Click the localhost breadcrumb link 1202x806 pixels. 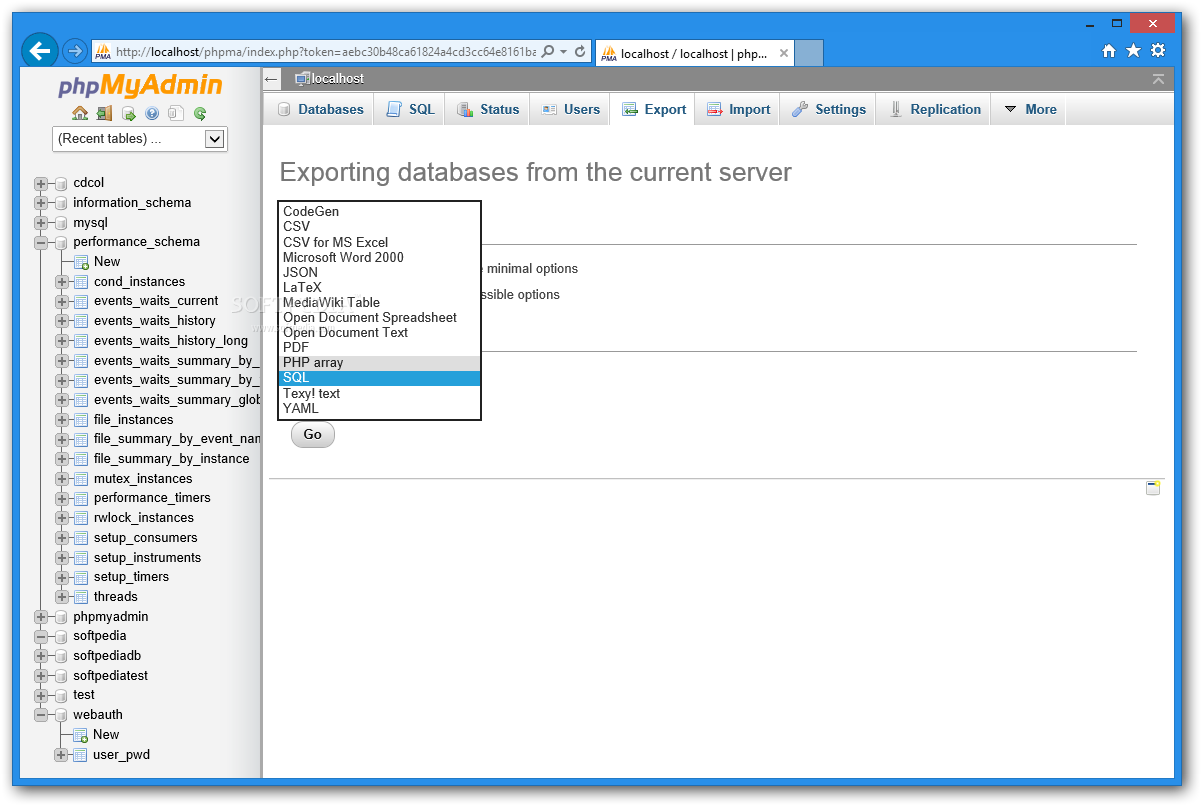coord(338,78)
